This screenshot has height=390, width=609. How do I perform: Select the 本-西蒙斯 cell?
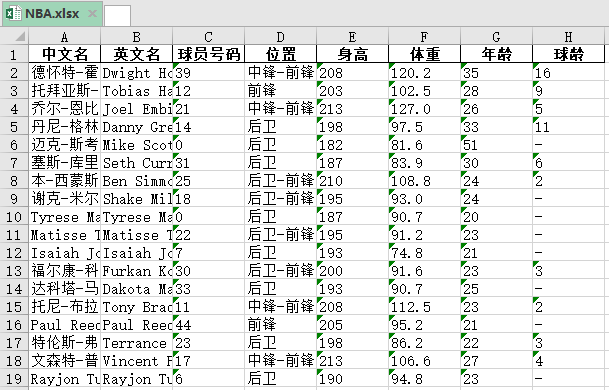64,181
